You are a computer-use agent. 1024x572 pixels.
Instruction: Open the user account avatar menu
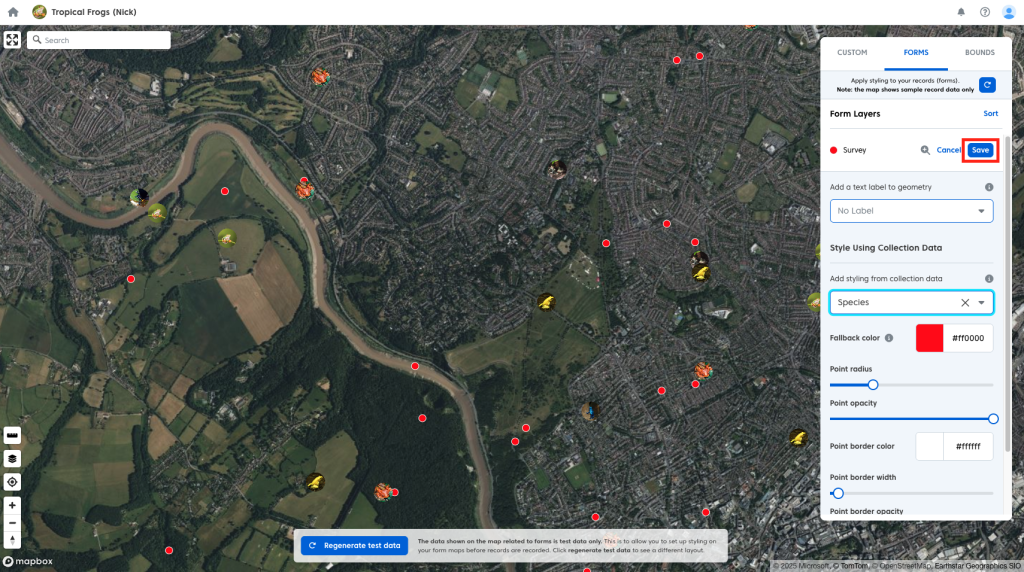1008,12
